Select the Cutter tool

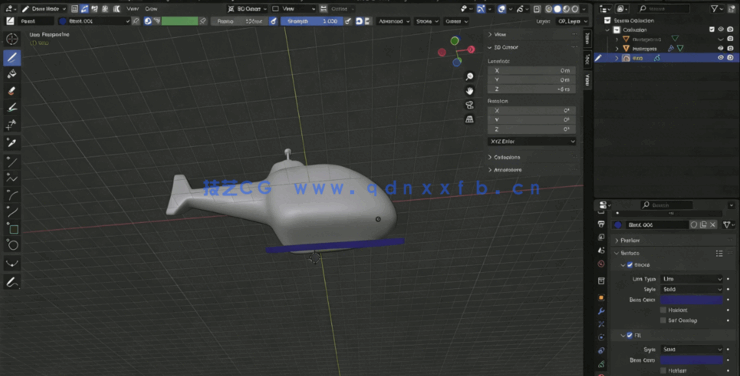(12, 125)
